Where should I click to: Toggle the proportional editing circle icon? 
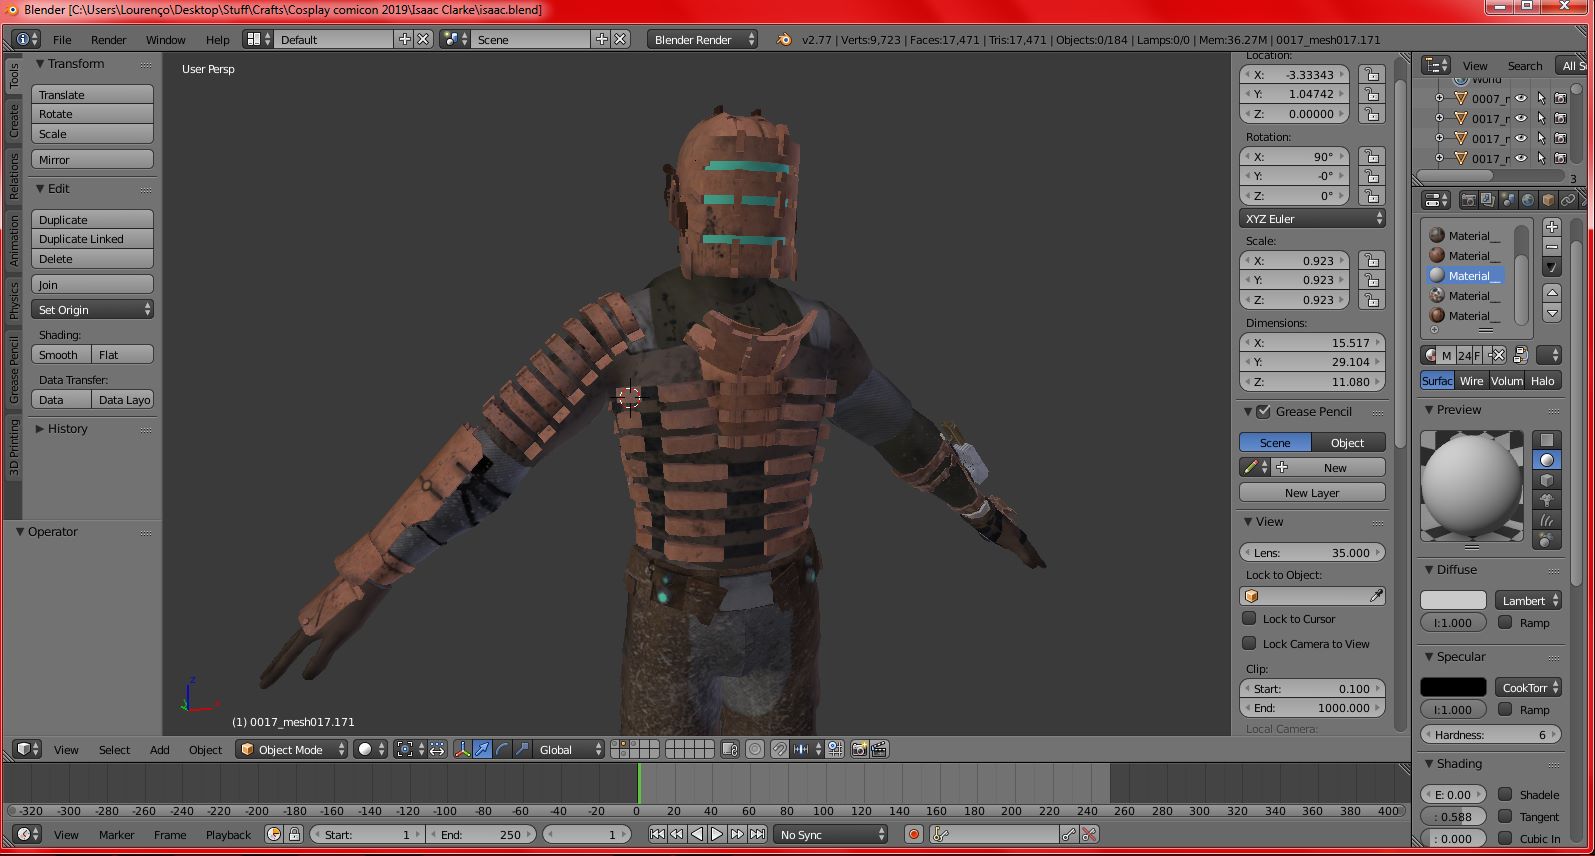[x=755, y=749]
